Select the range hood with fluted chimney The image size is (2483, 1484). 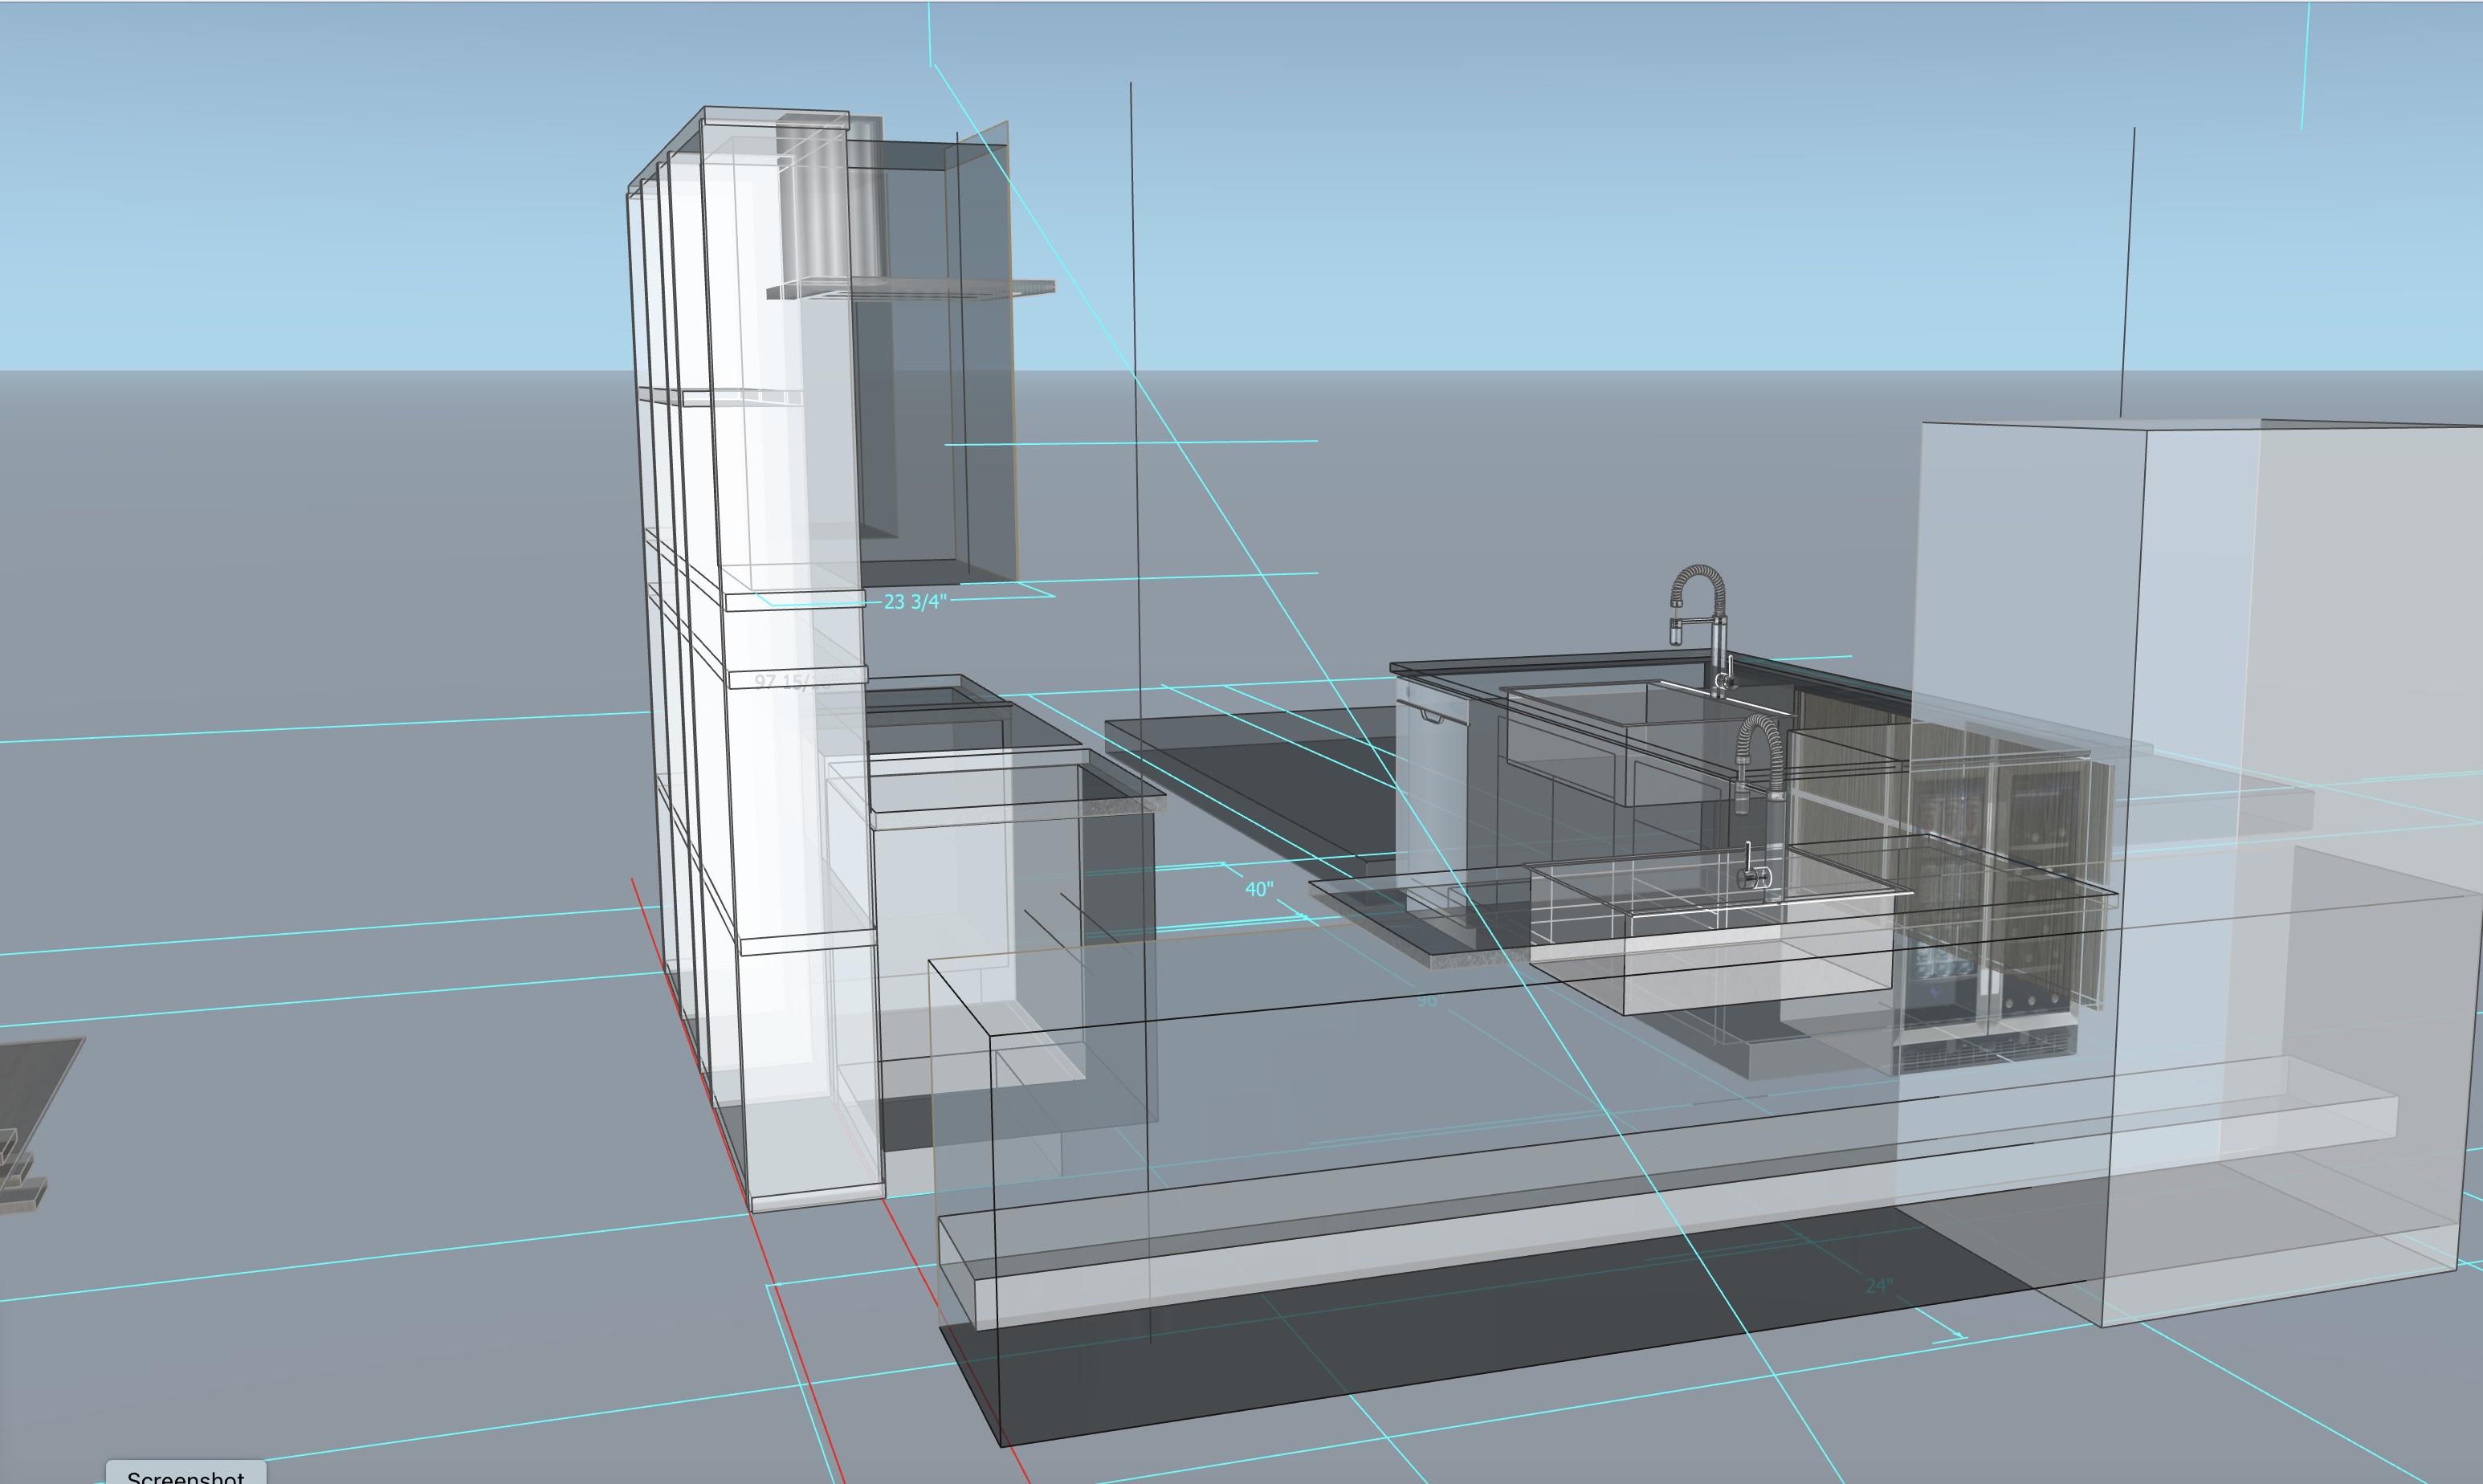coord(830,210)
